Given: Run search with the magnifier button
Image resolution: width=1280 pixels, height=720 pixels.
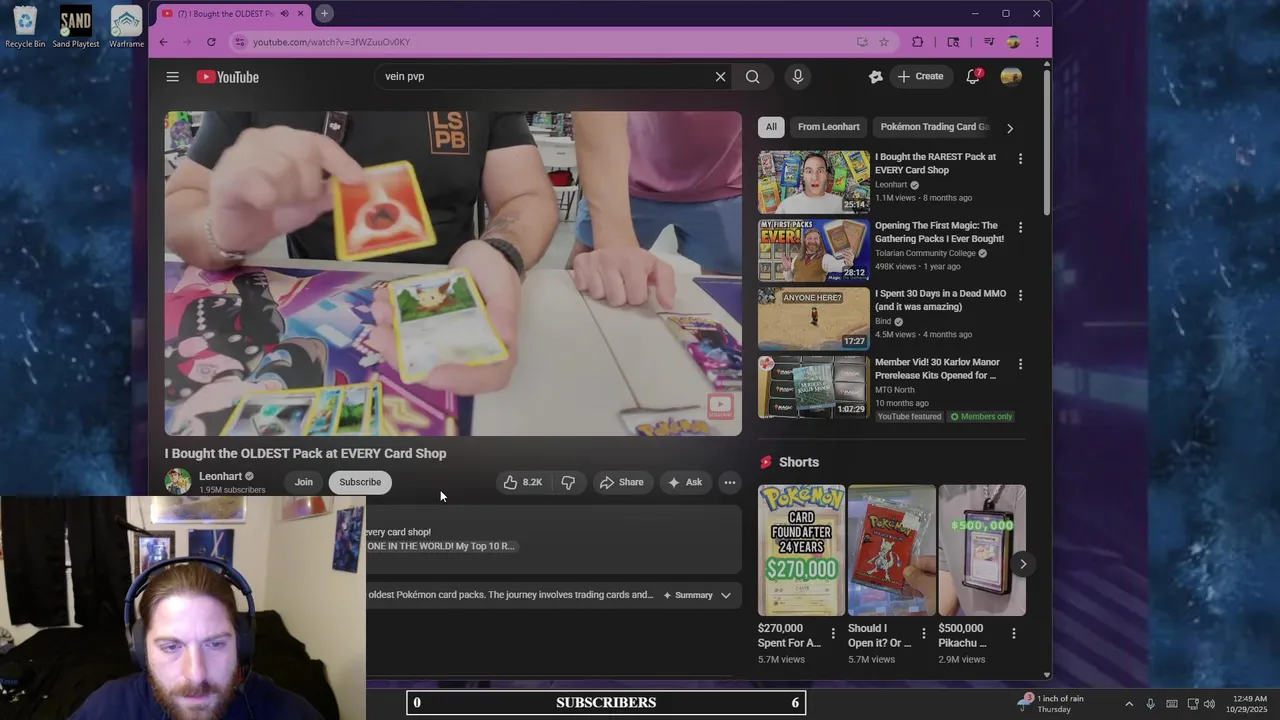Looking at the screenshot, I should pos(752,77).
